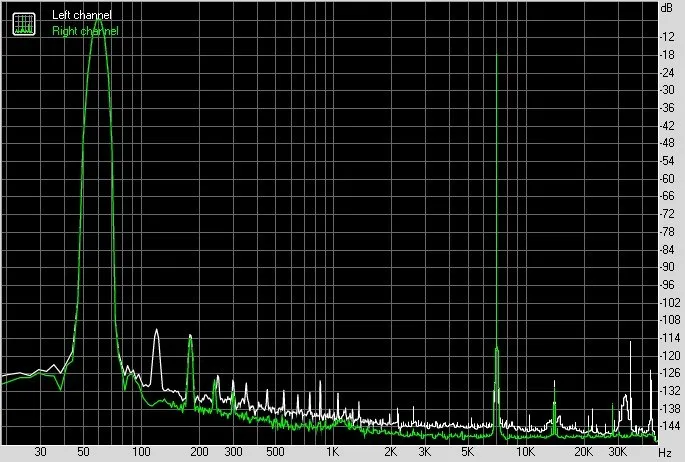Select the Left channel legend label
Screen dimensions: 685x462
click(82, 15)
